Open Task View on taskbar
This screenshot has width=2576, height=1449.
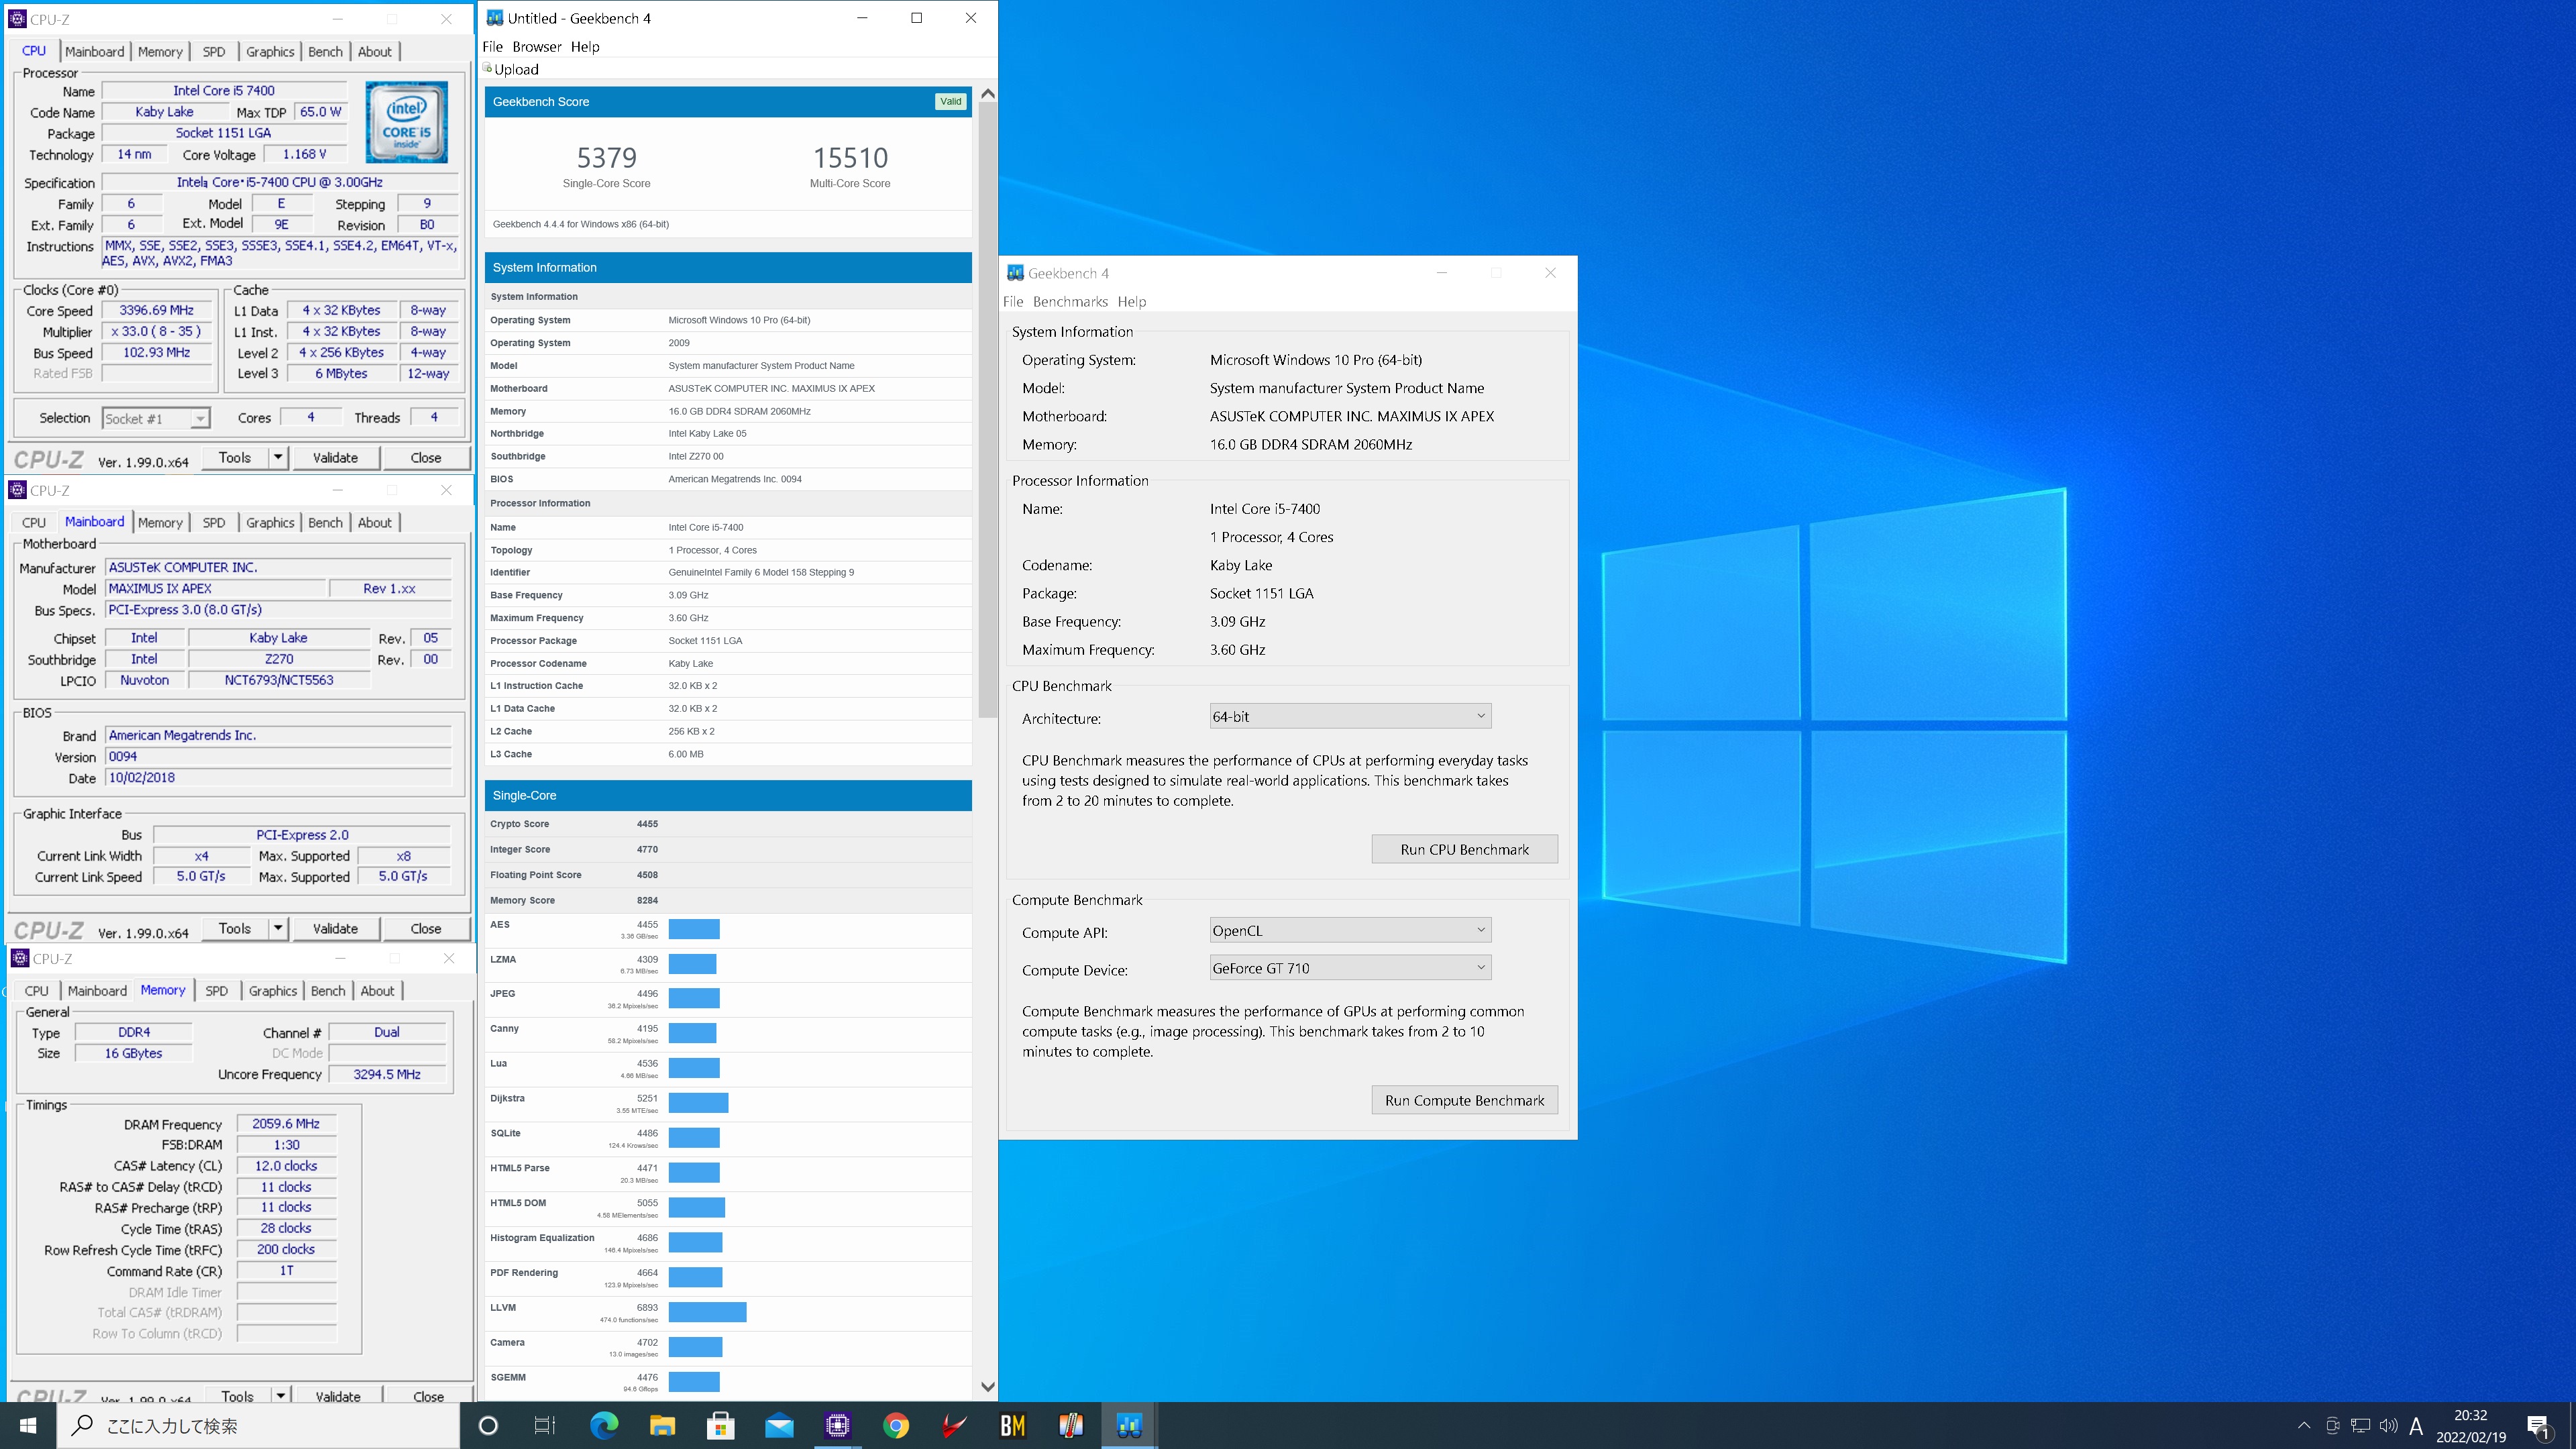tap(545, 1425)
